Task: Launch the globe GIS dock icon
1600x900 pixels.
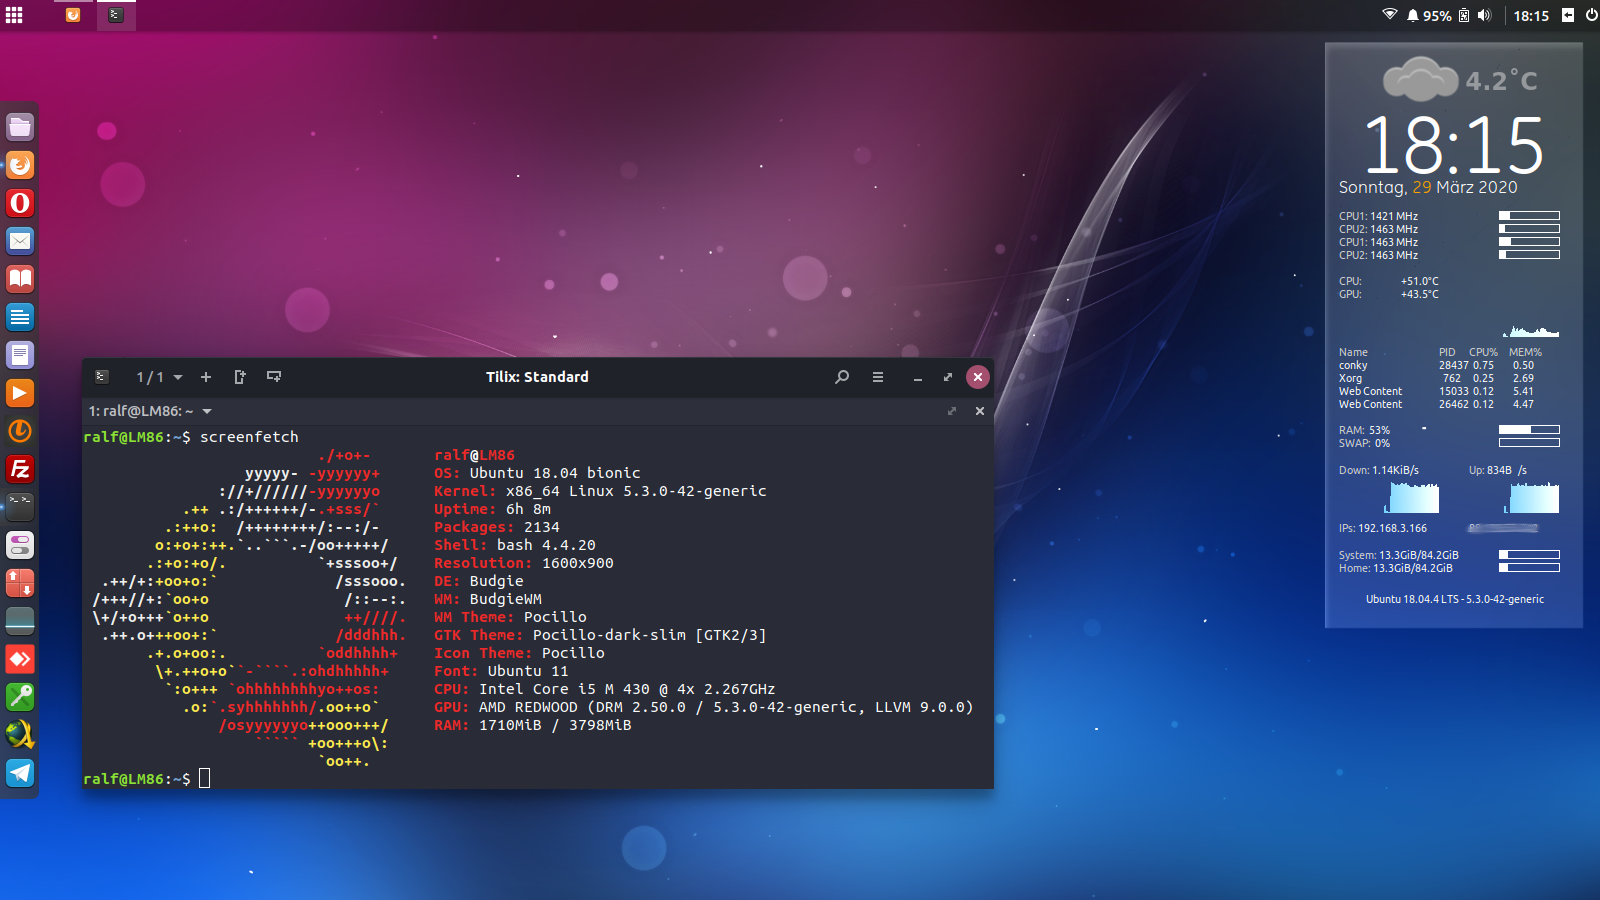Action: 20,735
